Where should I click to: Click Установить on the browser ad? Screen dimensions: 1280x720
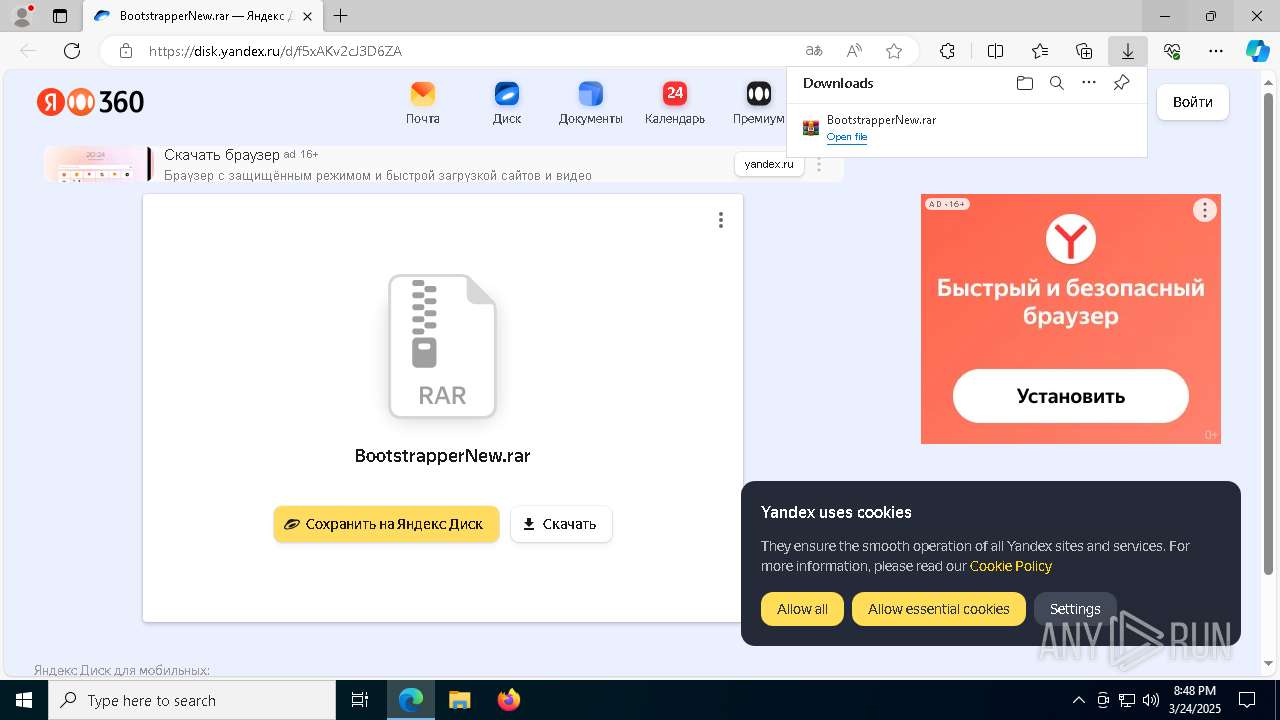pos(1071,396)
